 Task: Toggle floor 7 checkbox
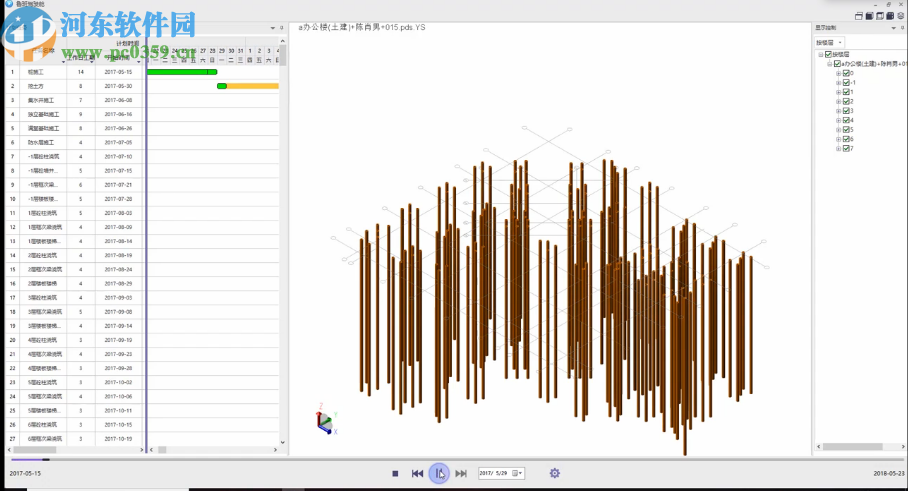(x=846, y=148)
